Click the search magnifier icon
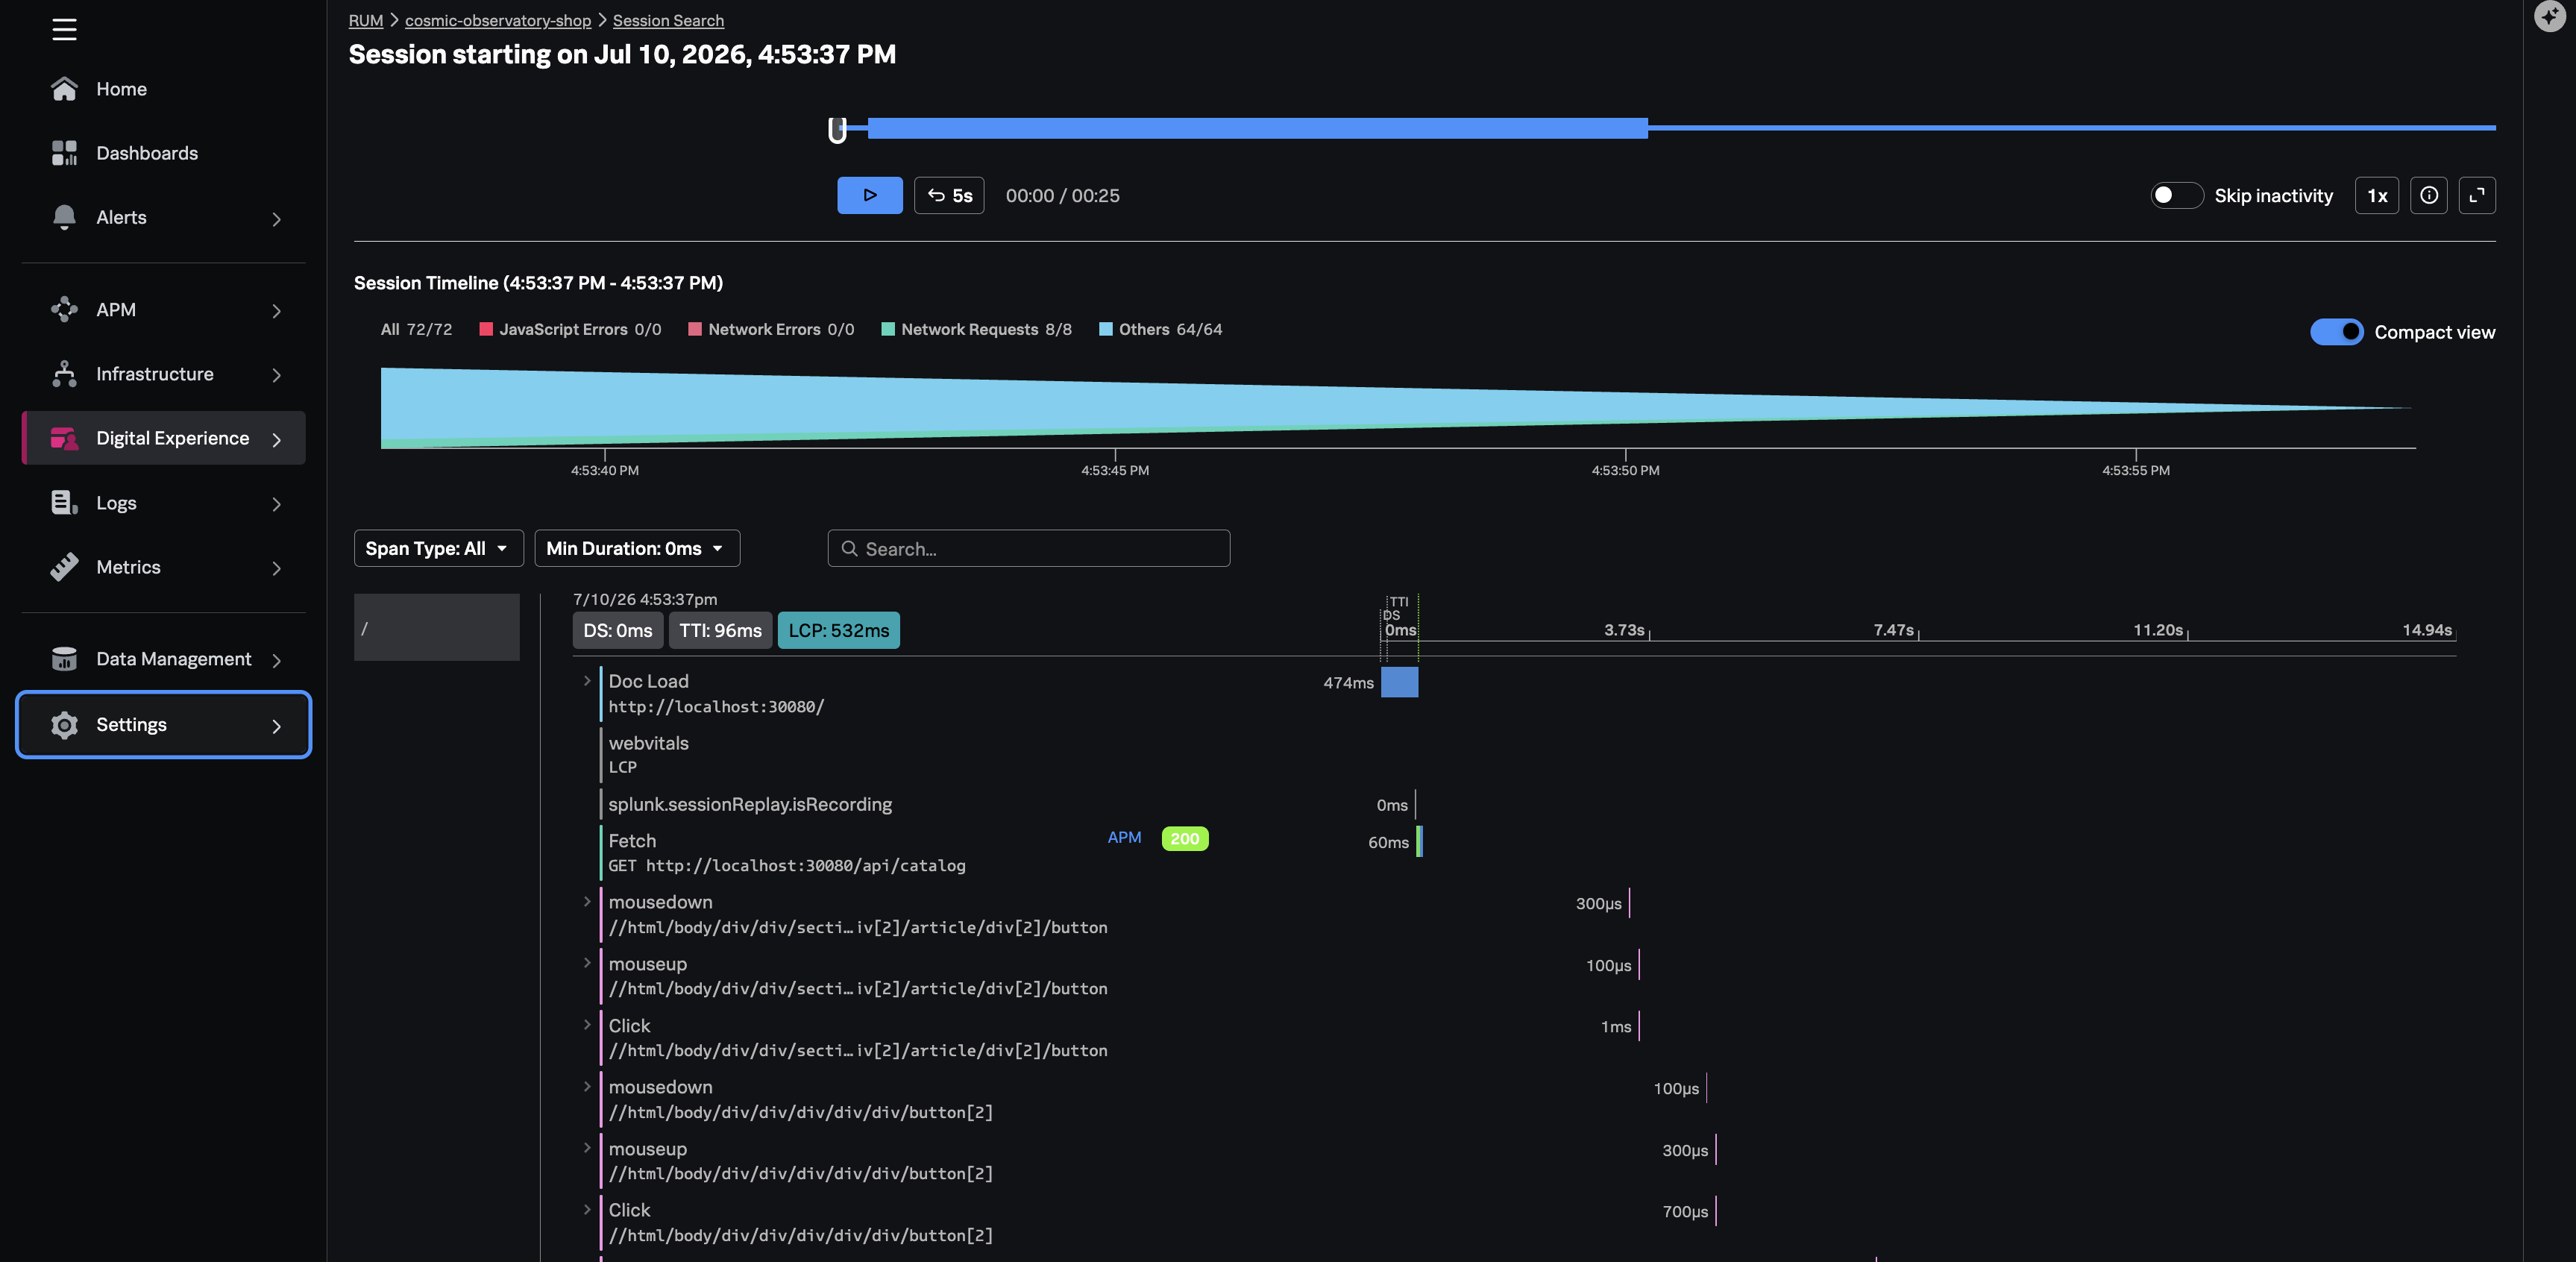Image resolution: width=2576 pixels, height=1262 pixels. coord(850,549)
